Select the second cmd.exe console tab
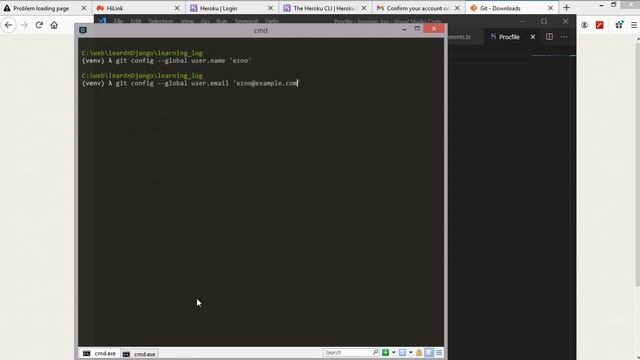This screenshot has height=360, width=640. [x=139, y=354]
